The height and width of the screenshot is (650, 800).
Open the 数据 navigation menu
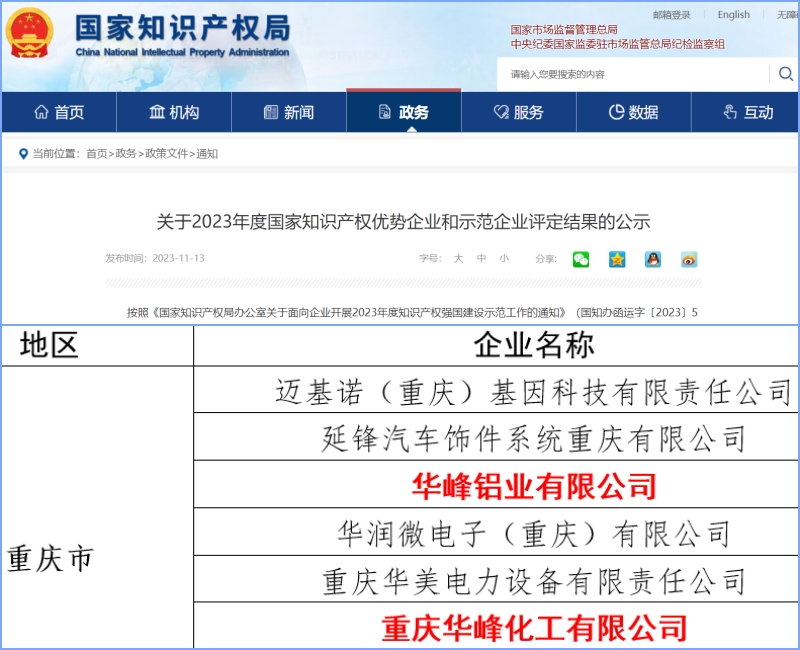634,112
